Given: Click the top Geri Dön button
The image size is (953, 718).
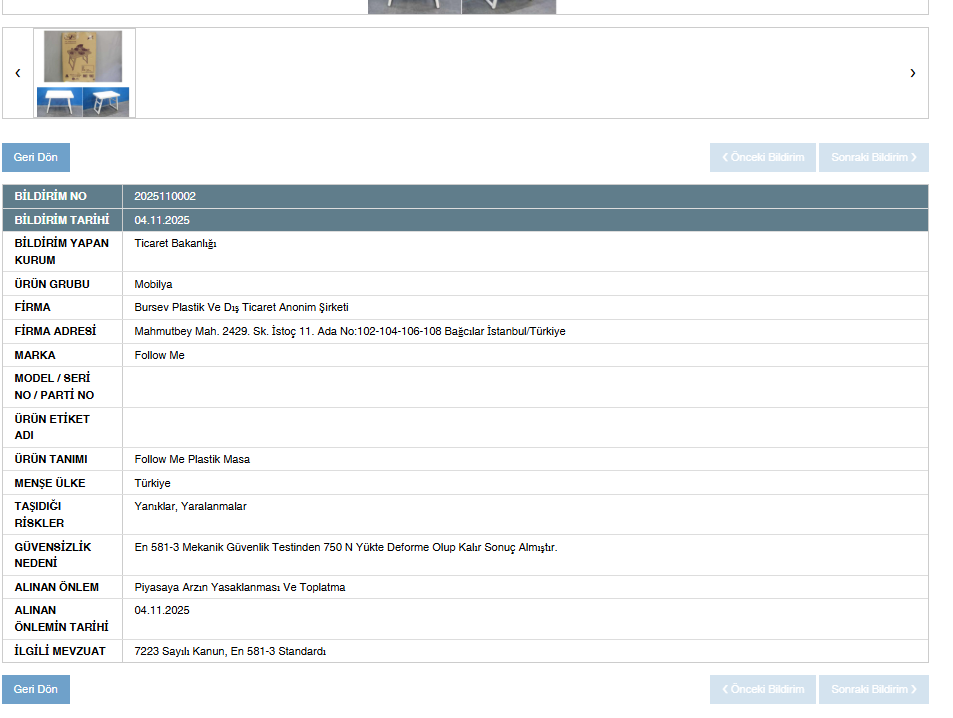Looking at the screenshot, I should click(36, 158).
